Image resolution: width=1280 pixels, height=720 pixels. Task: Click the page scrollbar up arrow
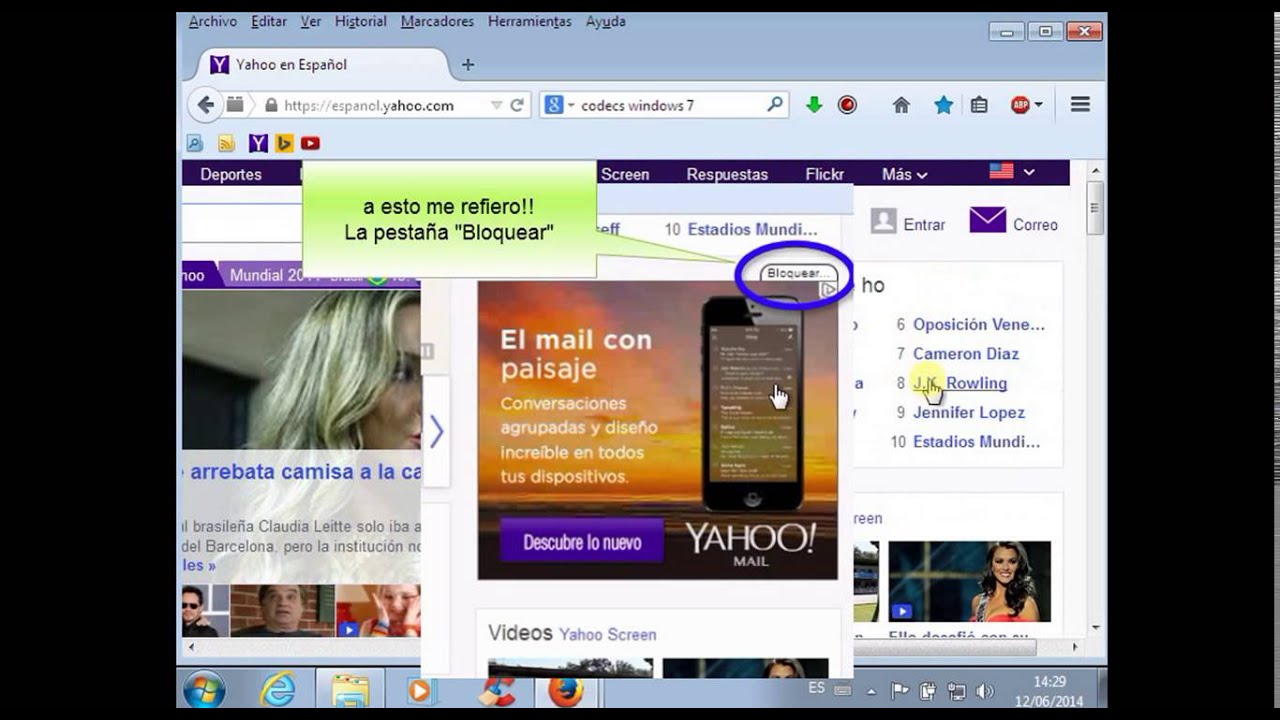tap(1095, 171)
